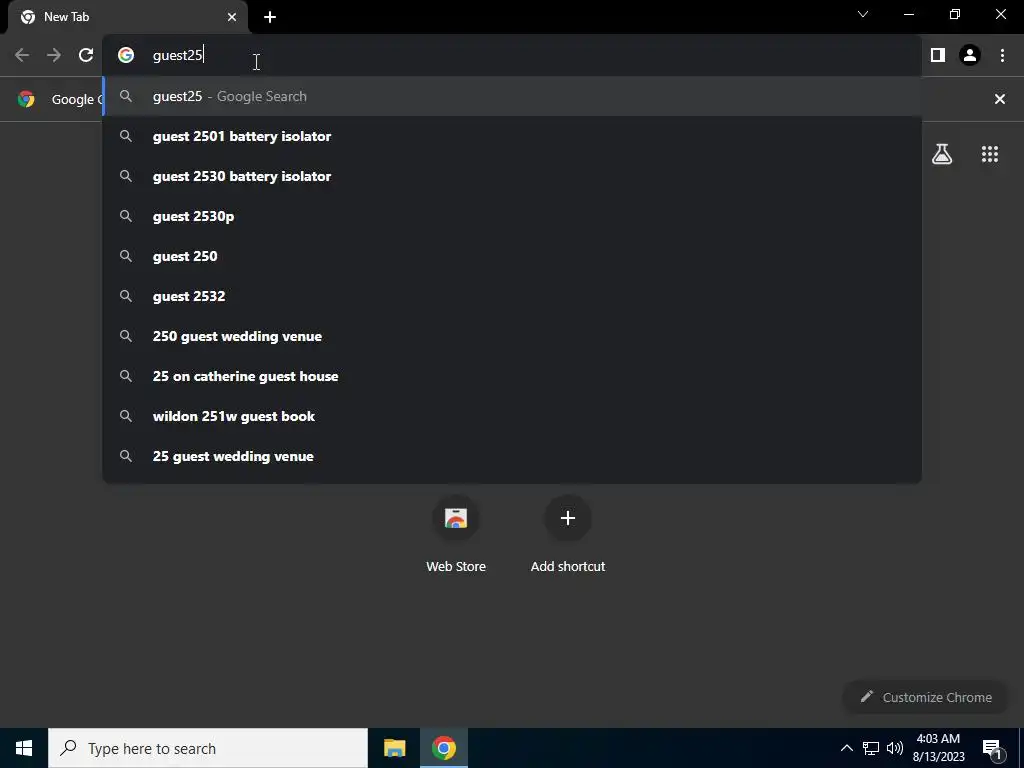Screen dimensions: 1024x768
Task: Click the reload page icon
Action: coord(86,56)
